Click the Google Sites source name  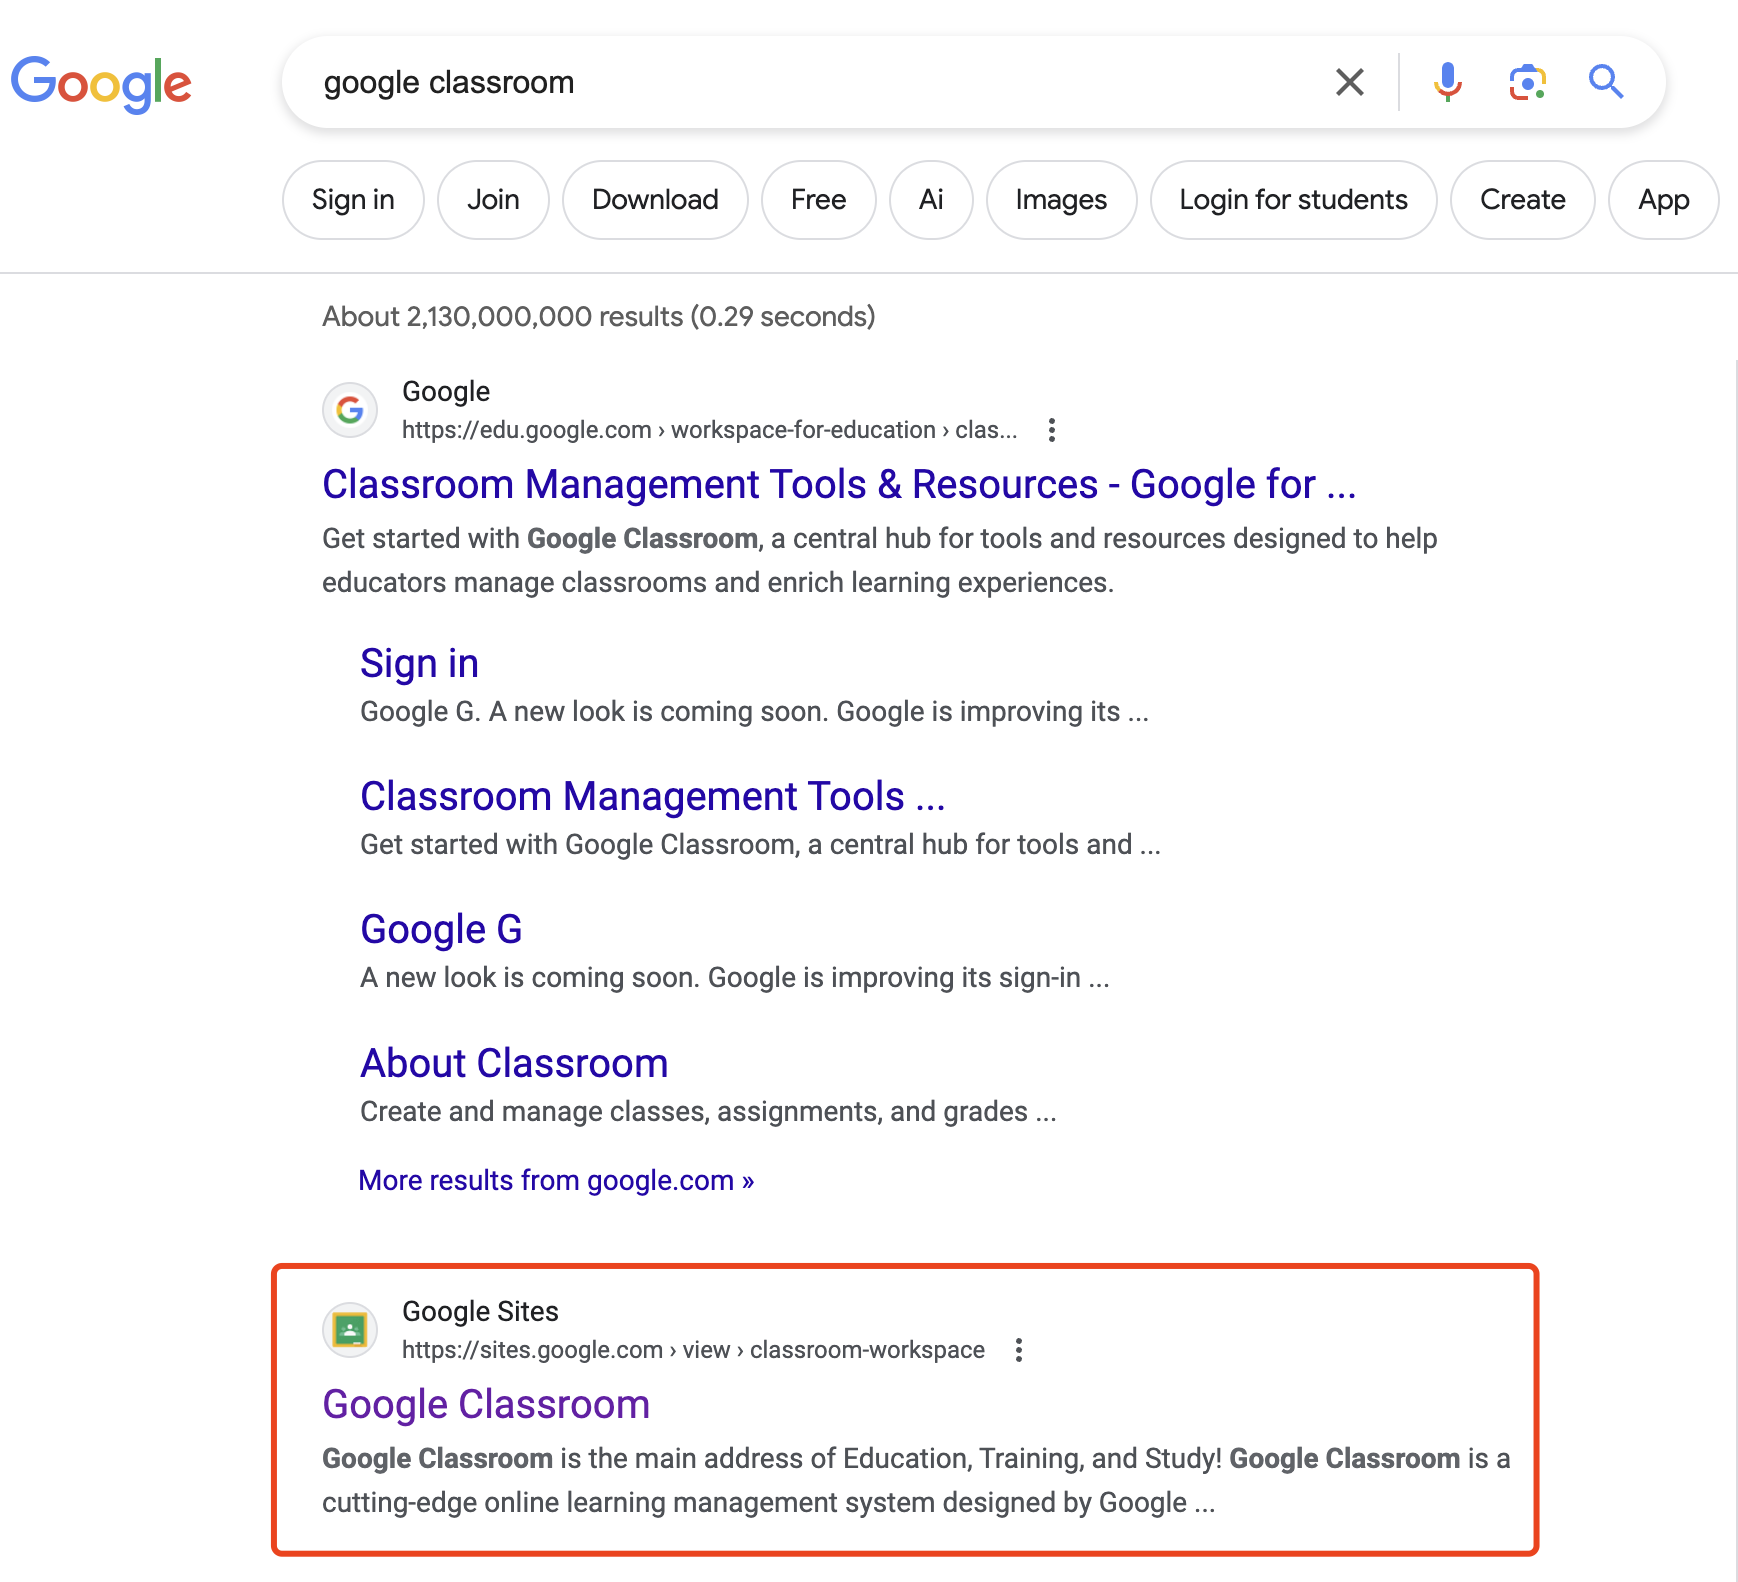pyautogui.click(x=480, y=1311)
